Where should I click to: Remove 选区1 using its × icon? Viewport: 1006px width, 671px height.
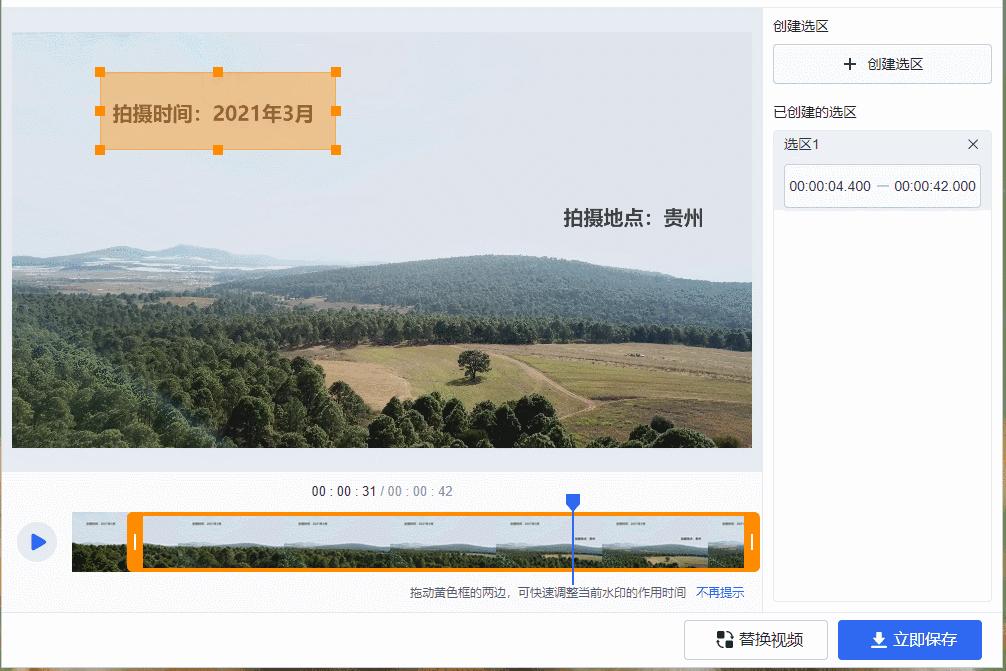973,144
